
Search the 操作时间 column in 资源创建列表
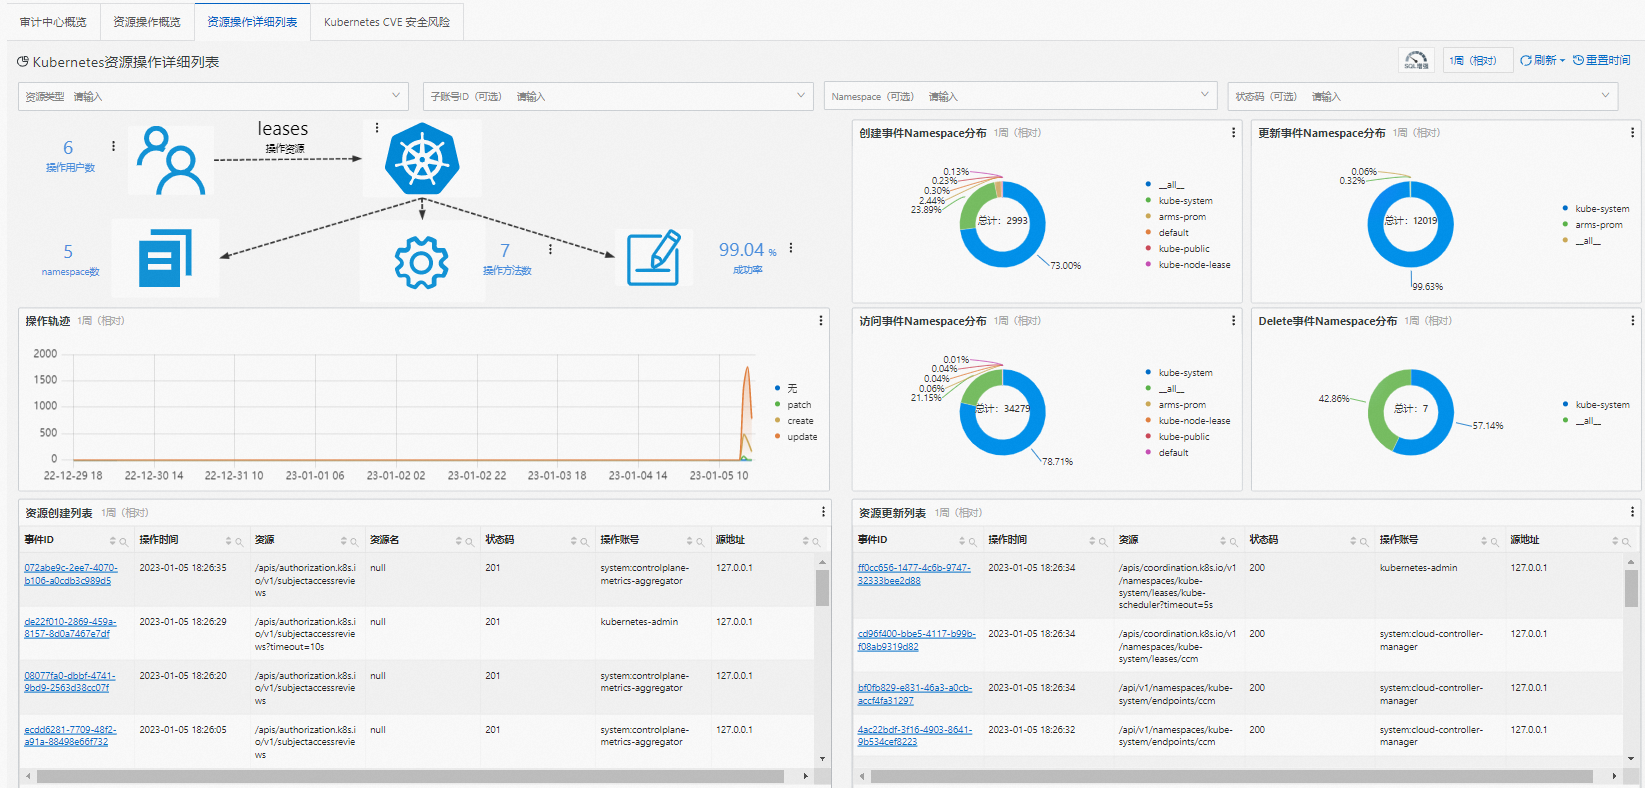[239, 541]
